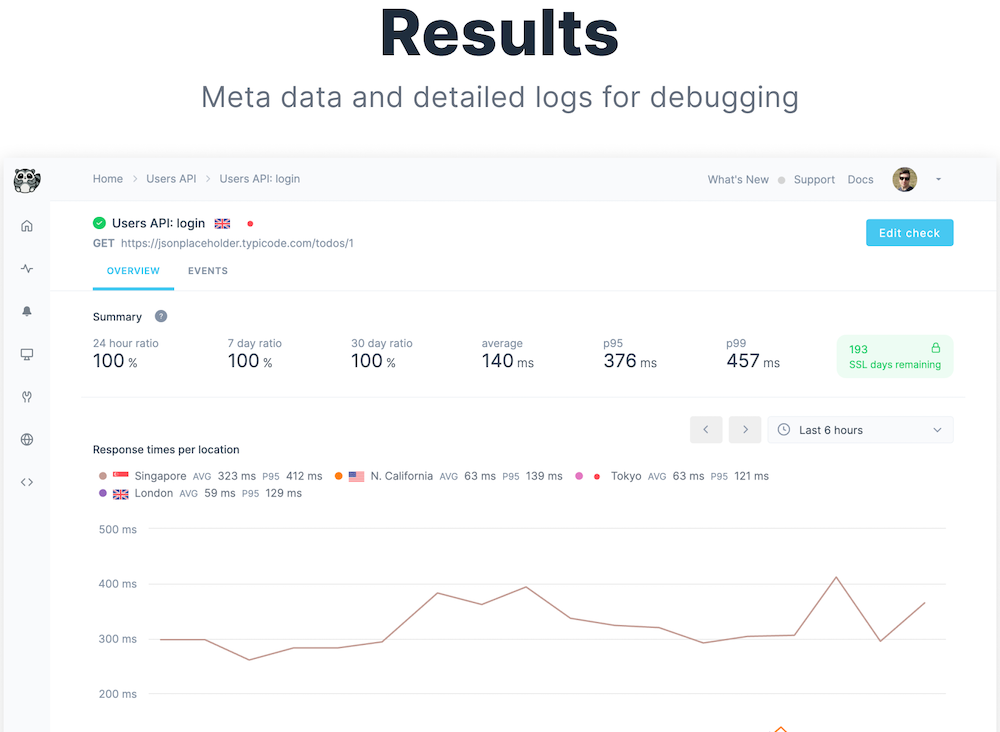Toggle the Singapore series in chart legend
This screenshot has width=1000, height=732.
coord(160,476)
